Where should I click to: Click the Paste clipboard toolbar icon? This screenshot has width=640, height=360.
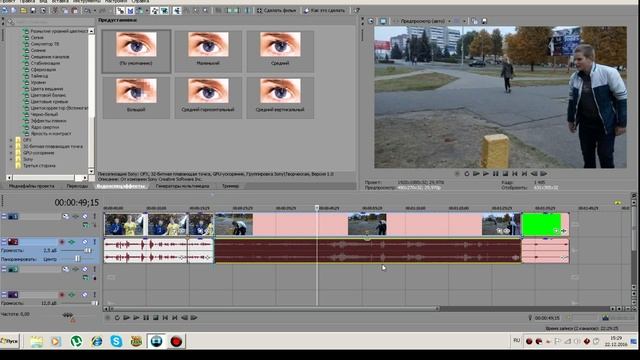75,10
